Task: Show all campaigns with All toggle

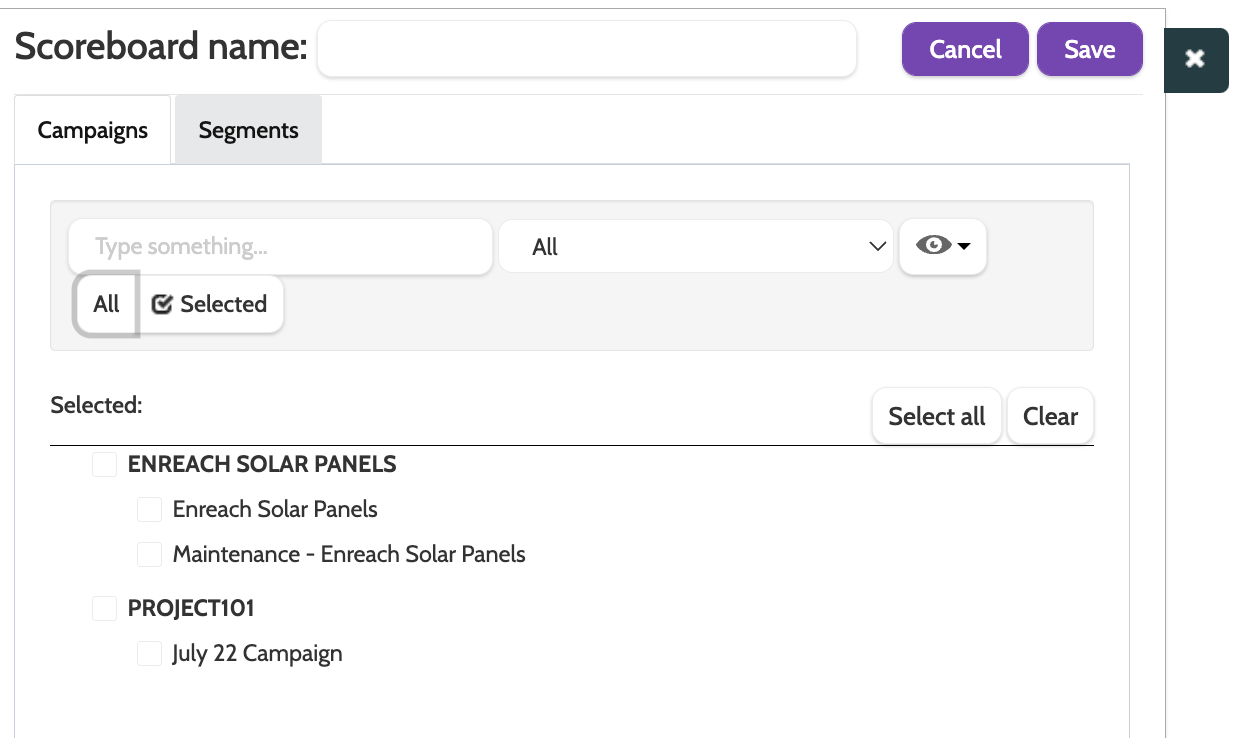Action: tap(106, 305)
